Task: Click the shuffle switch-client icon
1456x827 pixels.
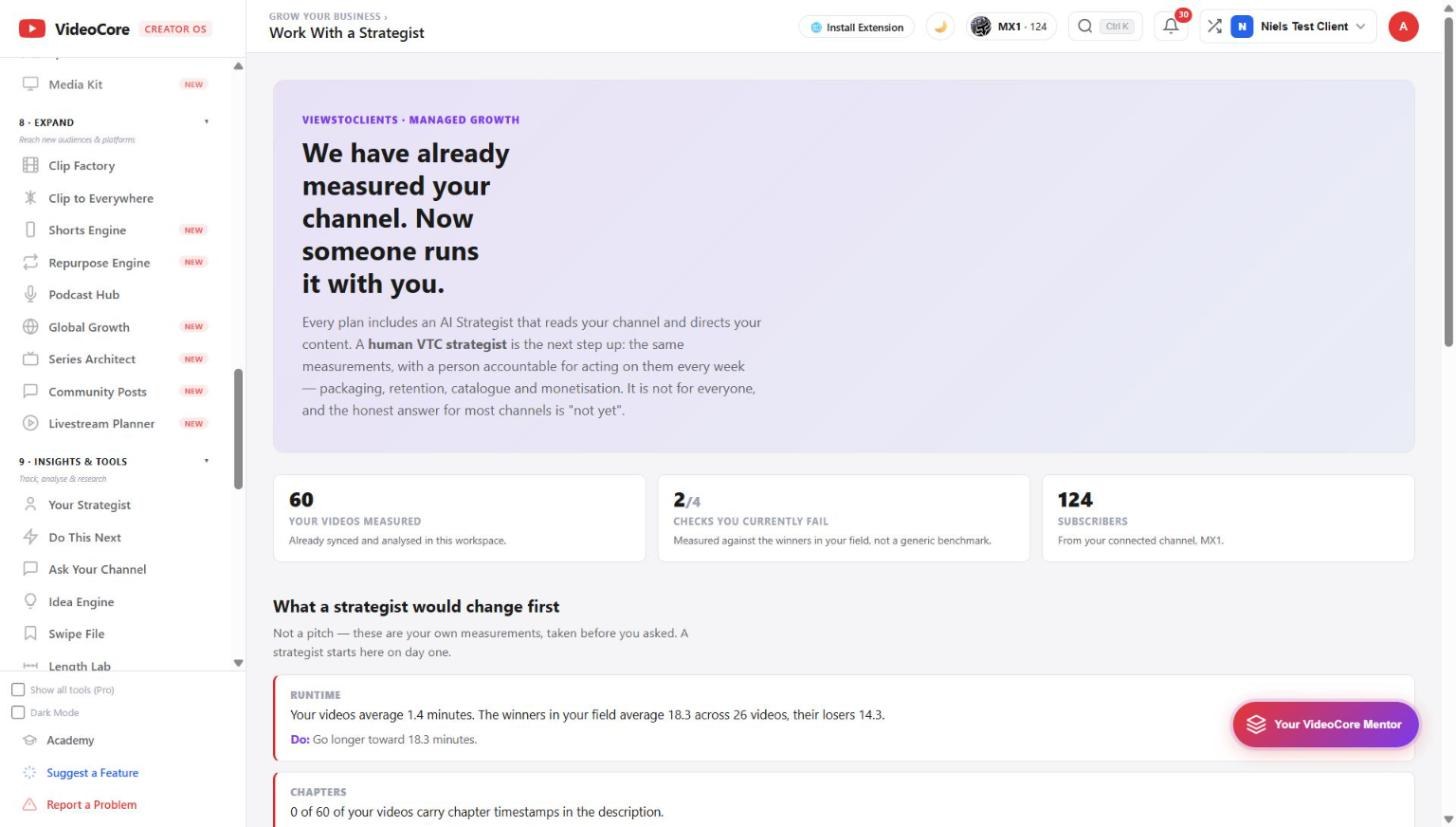Action: coord(1214,27)
